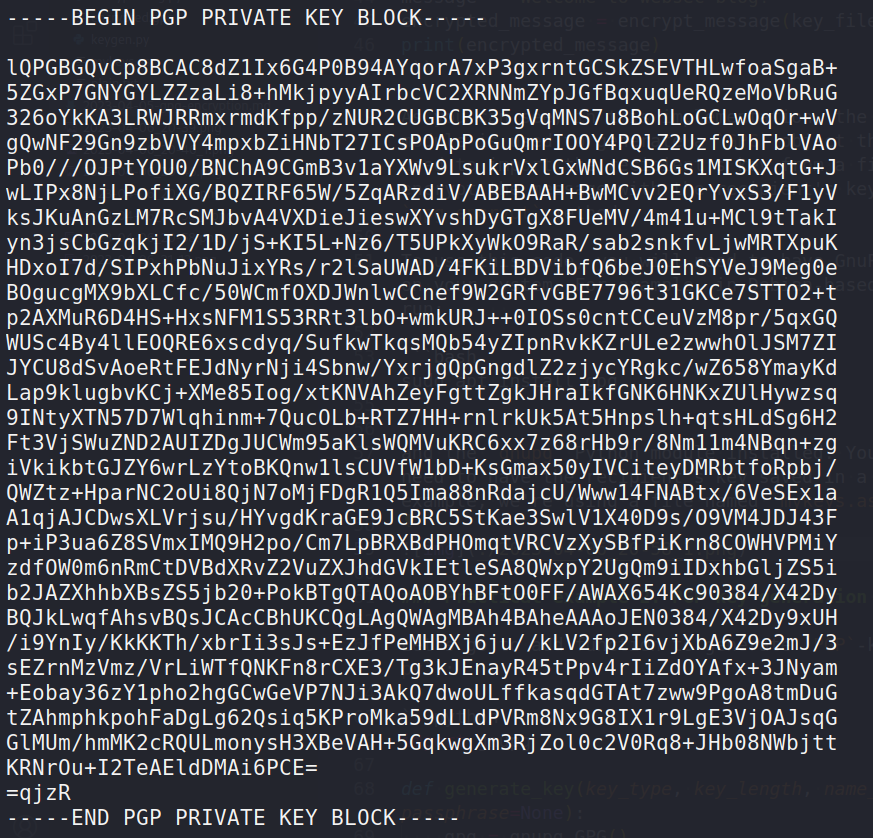Select the faint keygen.py file entry

113,40
